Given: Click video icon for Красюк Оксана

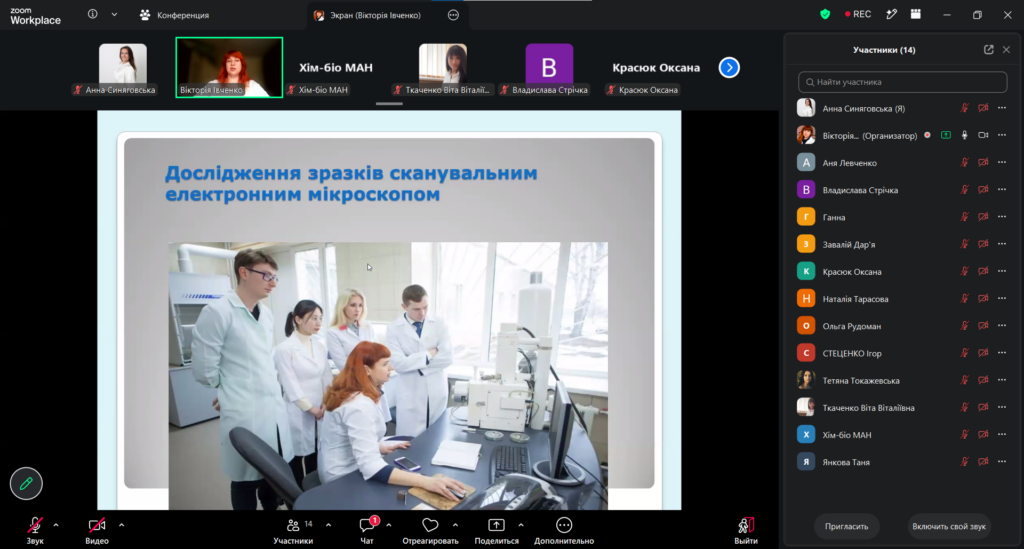Looking at the screenshot, I should (x=983, y=272).
